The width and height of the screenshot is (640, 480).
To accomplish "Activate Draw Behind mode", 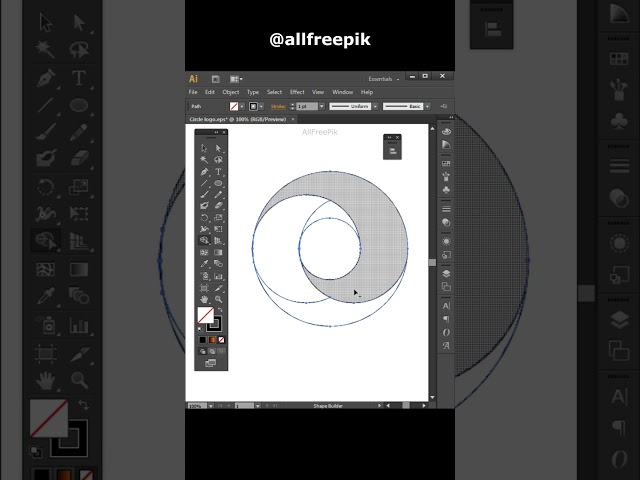I will tap(212, 351).
